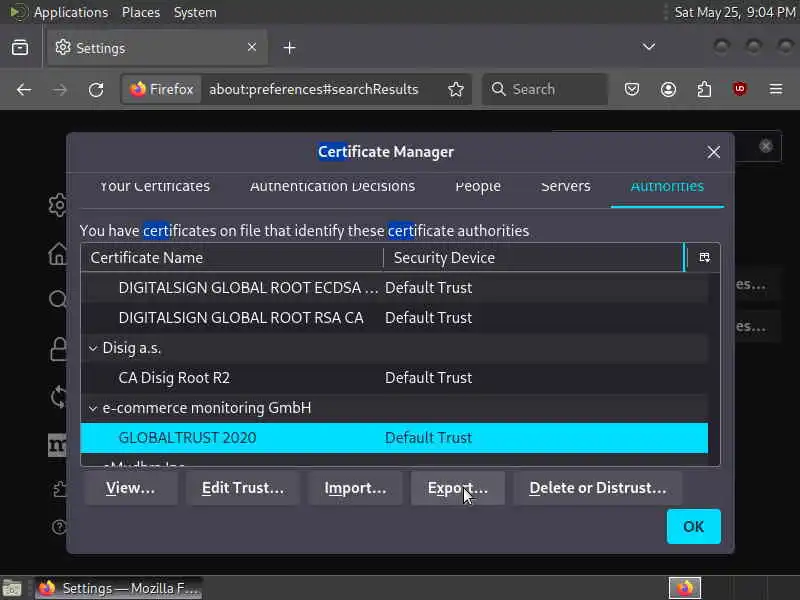Close the Certificate Manager dialog

point(713,152)
